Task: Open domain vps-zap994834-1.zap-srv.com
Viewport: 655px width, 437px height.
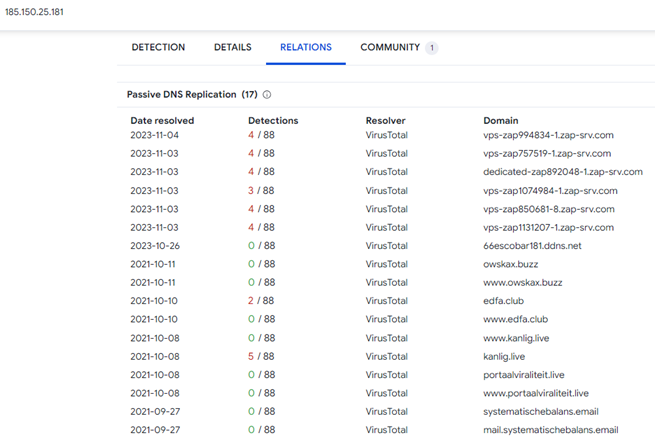Action: 548,135
